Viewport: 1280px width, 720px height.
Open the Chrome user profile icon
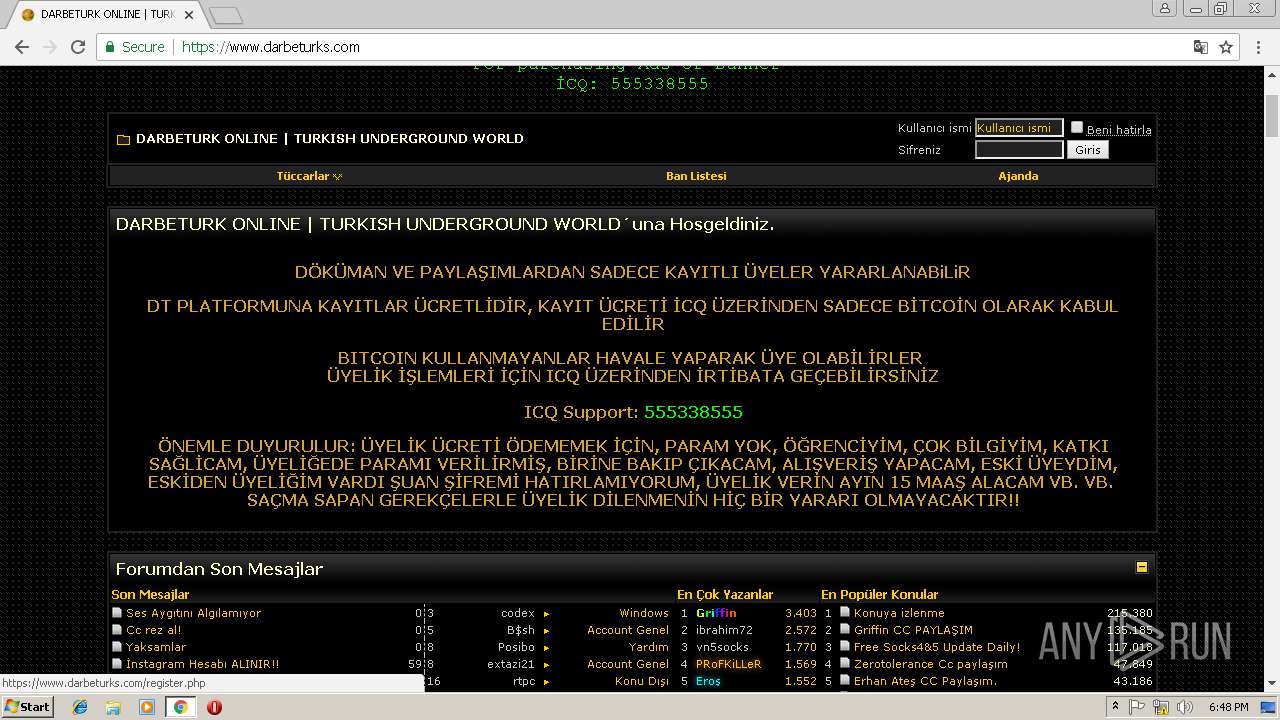[x=1165, y=8]
